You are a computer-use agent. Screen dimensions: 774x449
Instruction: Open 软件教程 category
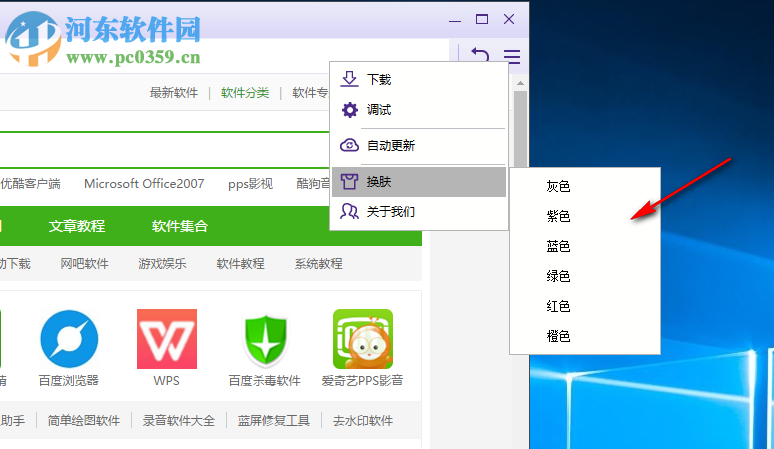[x=240, y=263]
